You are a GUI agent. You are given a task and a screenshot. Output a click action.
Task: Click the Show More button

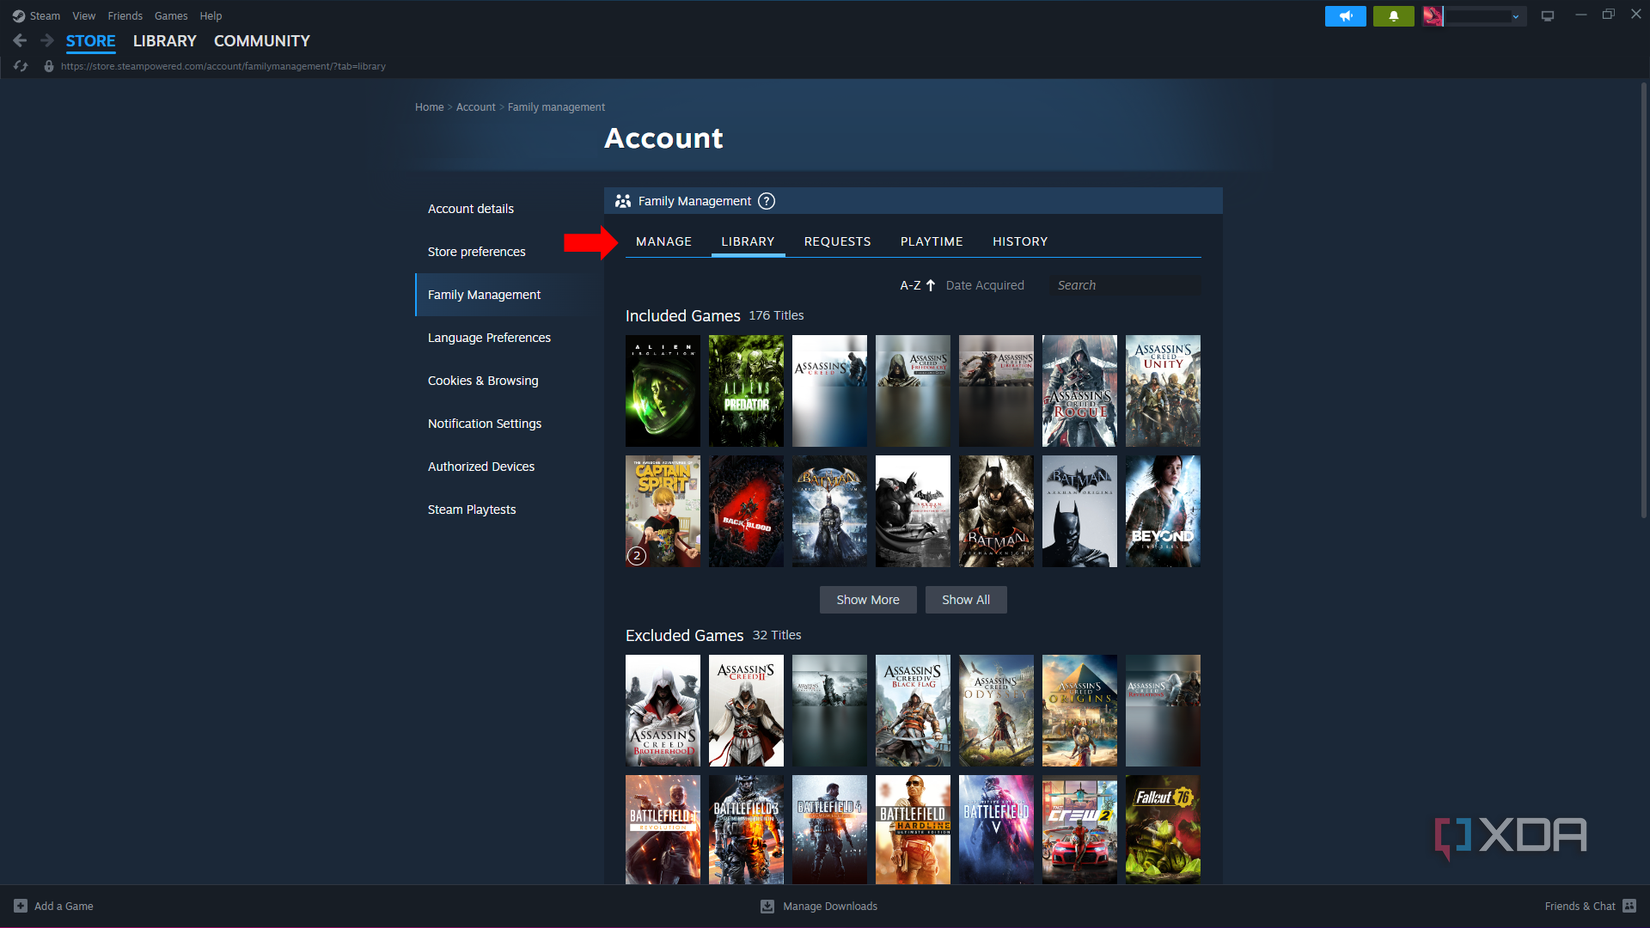pyautogui.click(x=868, y=599)
